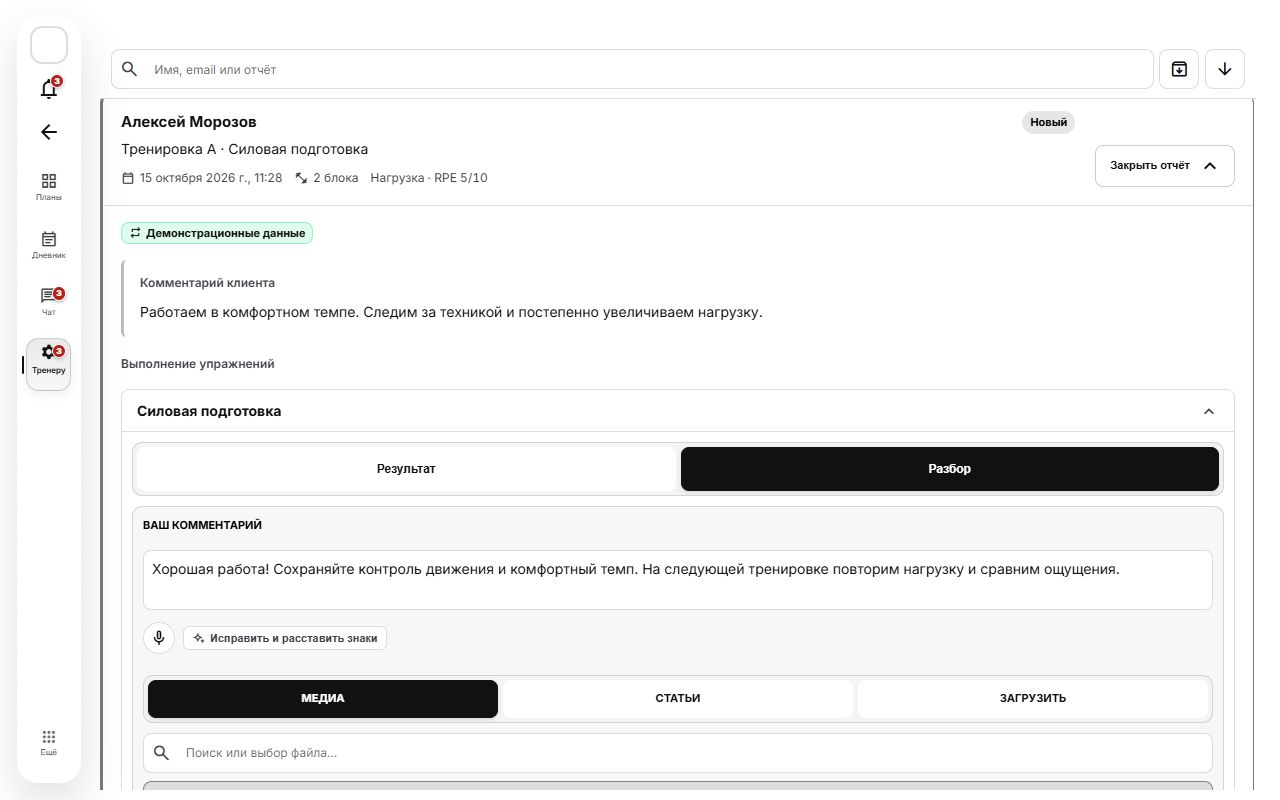Focus the Поиск или выбор файла field
Screen dimensions: 1280x800
(x=678, y=752)
